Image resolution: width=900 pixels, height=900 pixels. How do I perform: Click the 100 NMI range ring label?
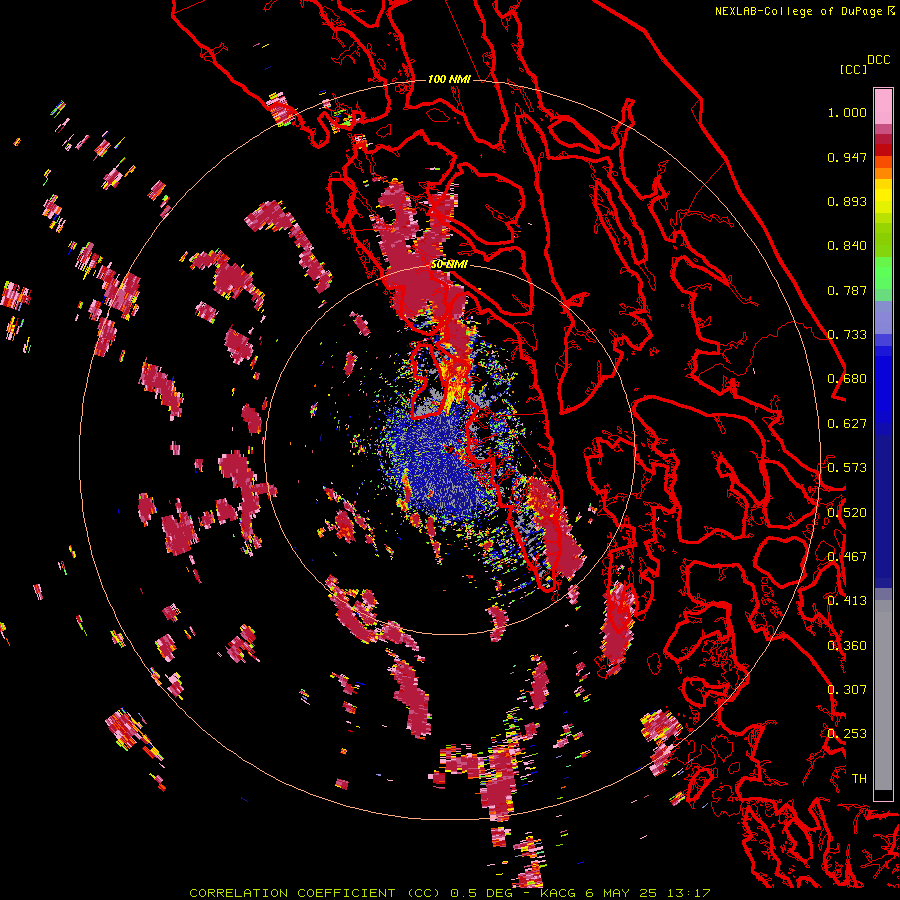point(449,79)
